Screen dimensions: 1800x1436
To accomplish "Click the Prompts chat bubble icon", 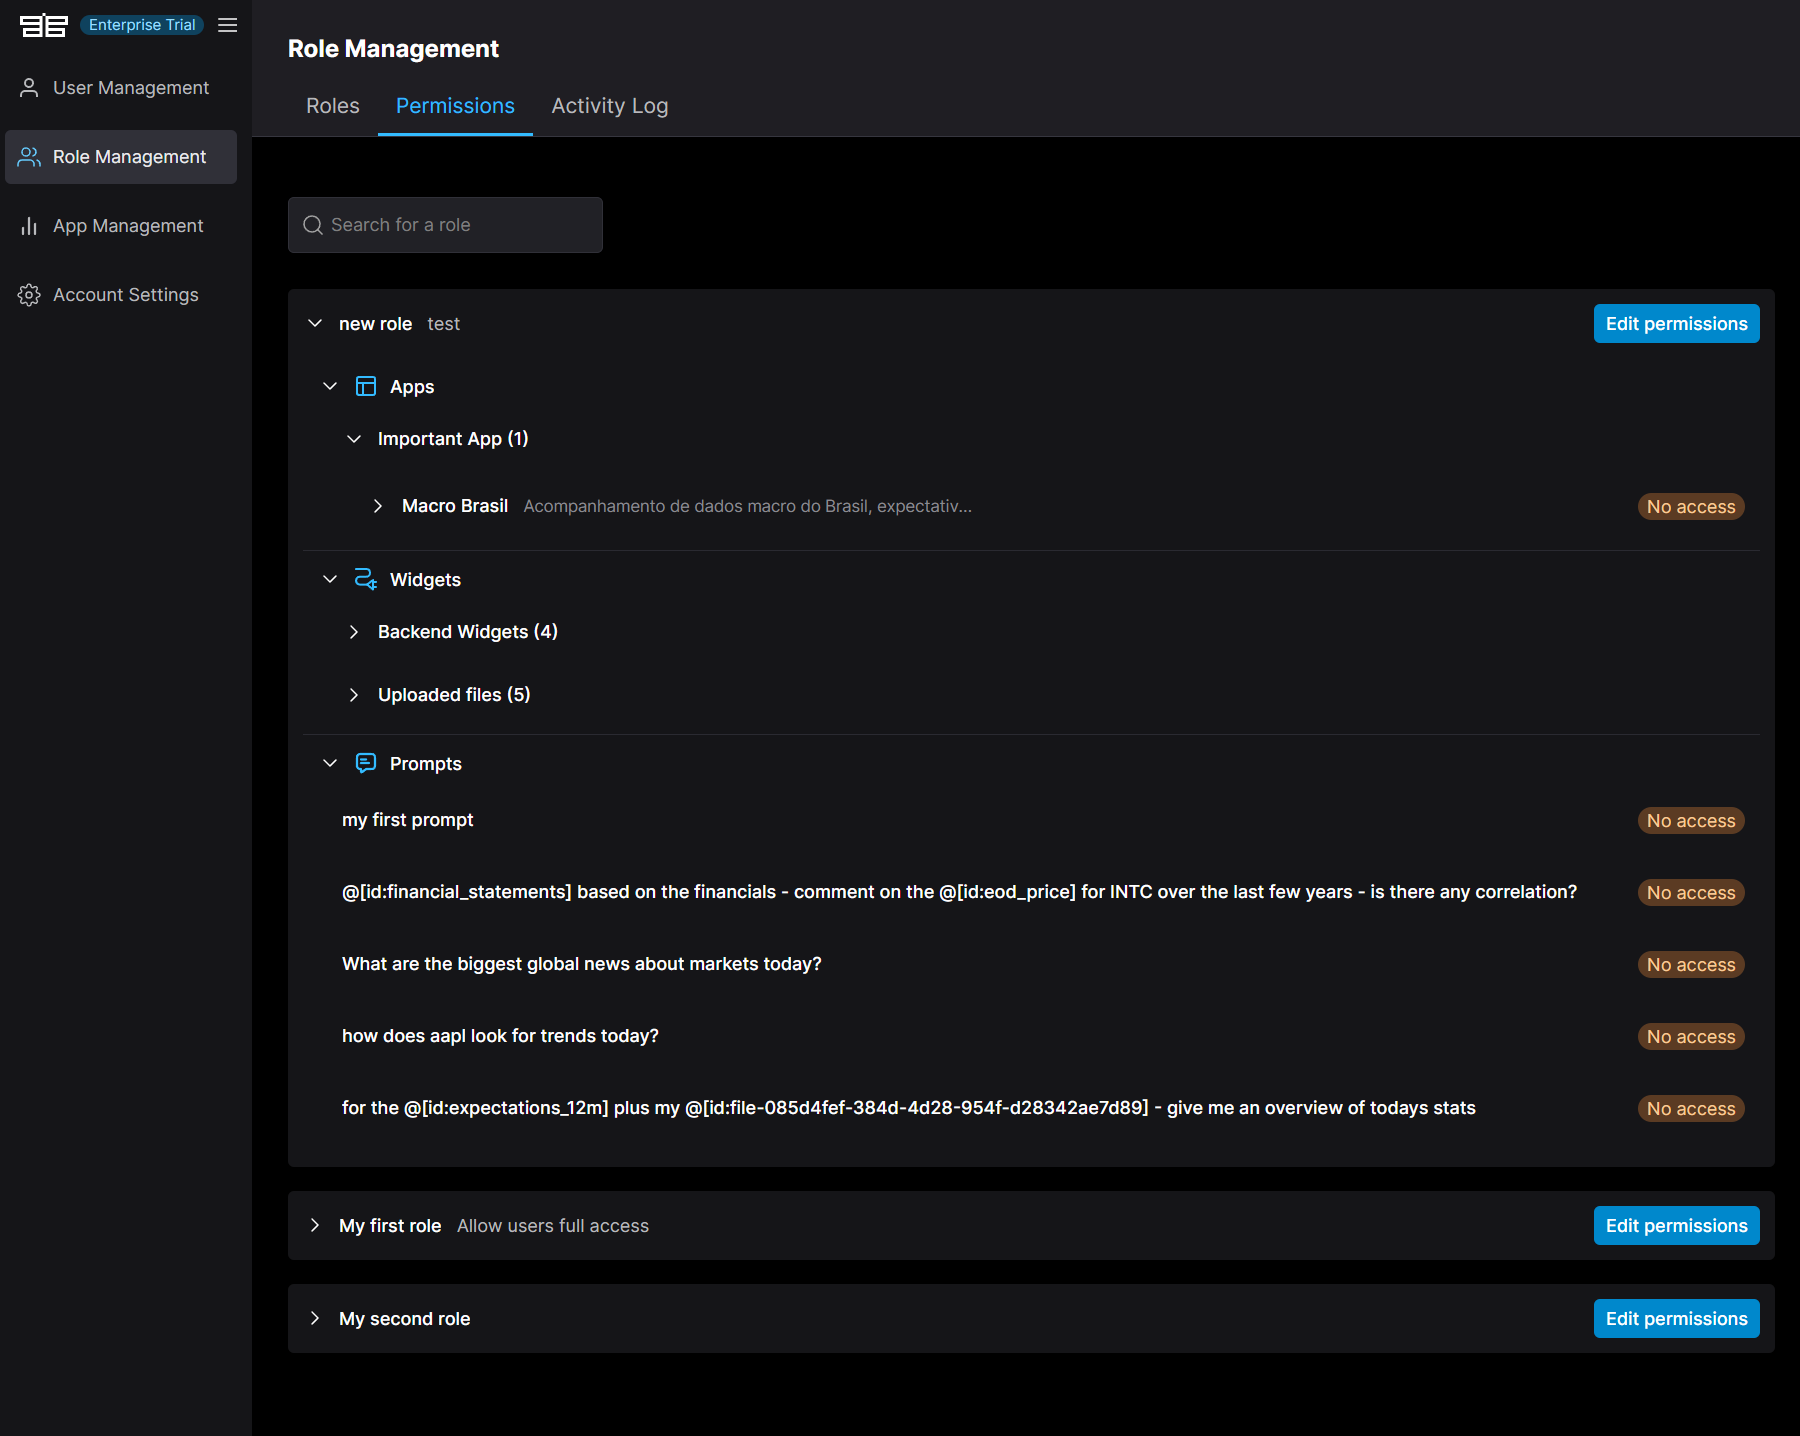I will [366, 763].
